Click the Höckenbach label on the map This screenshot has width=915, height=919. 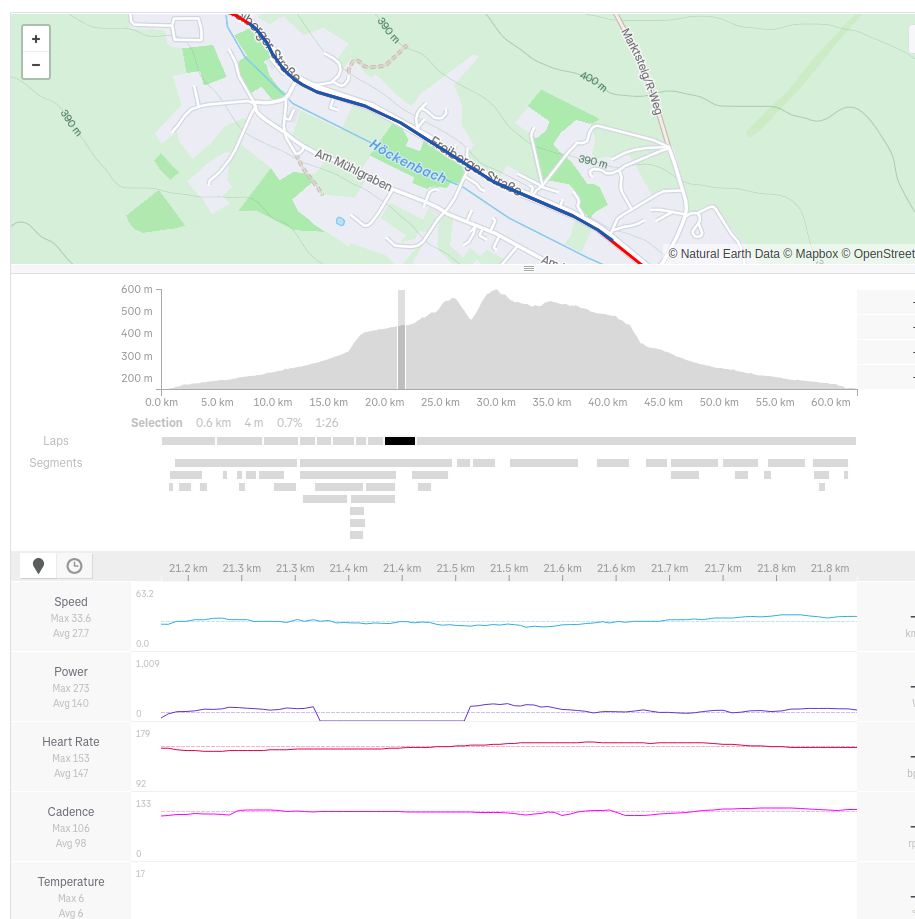click(x=407, y=160)
